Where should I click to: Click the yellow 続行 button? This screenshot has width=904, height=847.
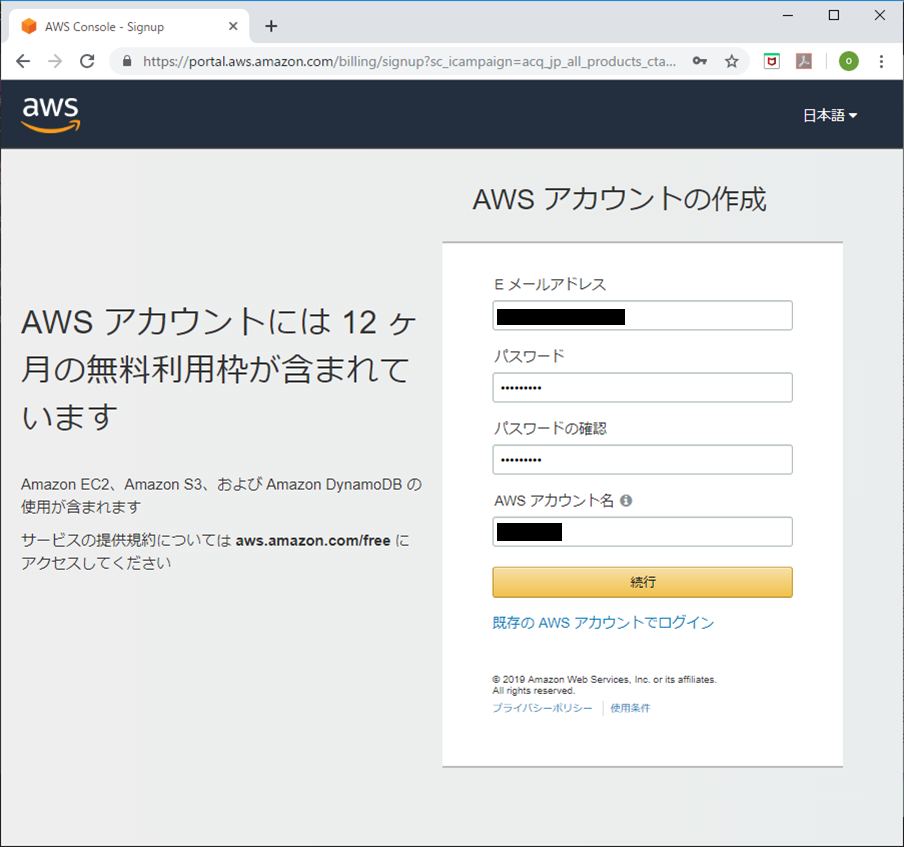point(642,582)
